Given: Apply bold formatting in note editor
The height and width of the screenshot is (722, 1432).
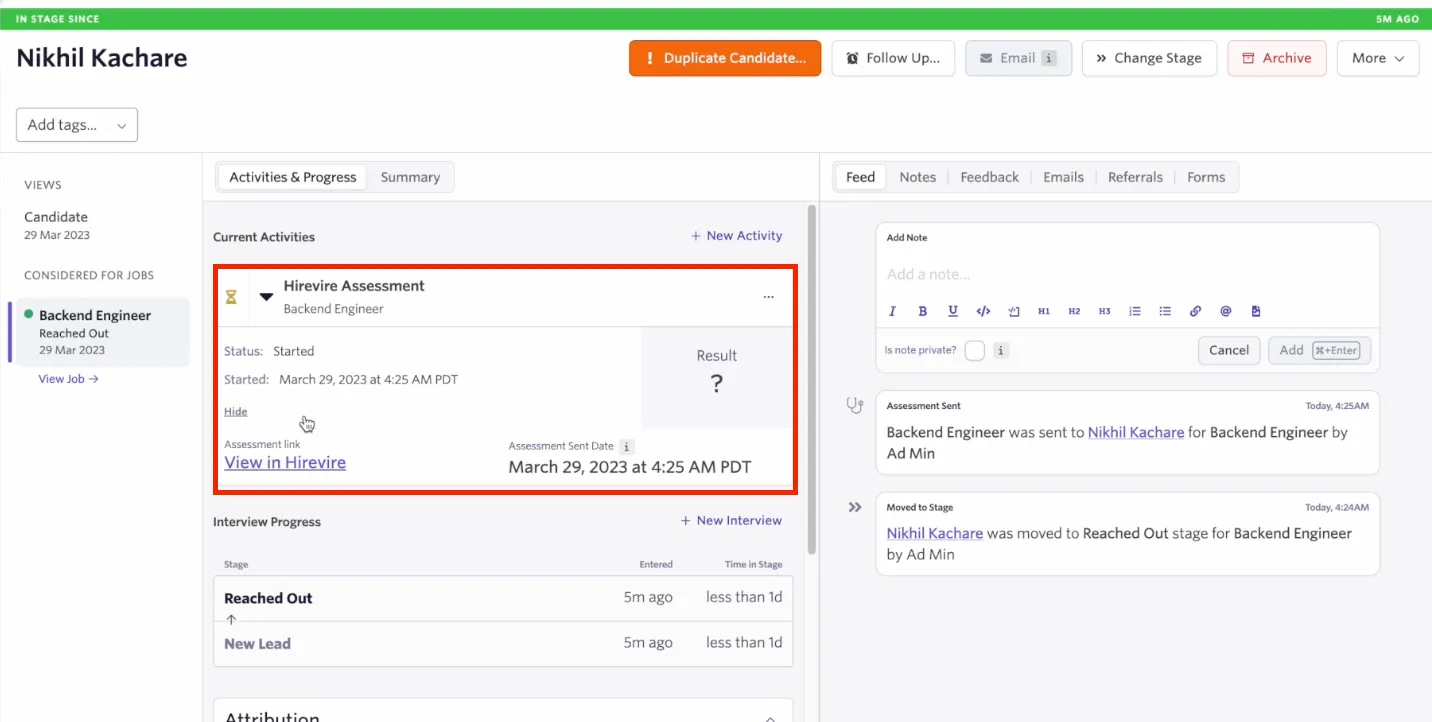Looking at the screenshot, I should (923, 311).
